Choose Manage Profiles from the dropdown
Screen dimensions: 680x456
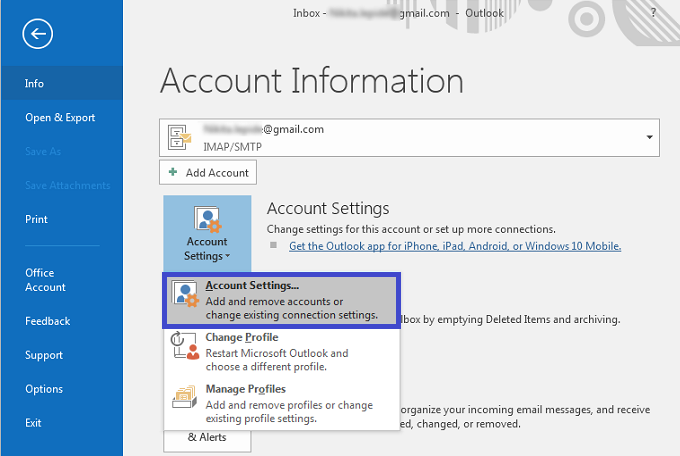(281, 404)
